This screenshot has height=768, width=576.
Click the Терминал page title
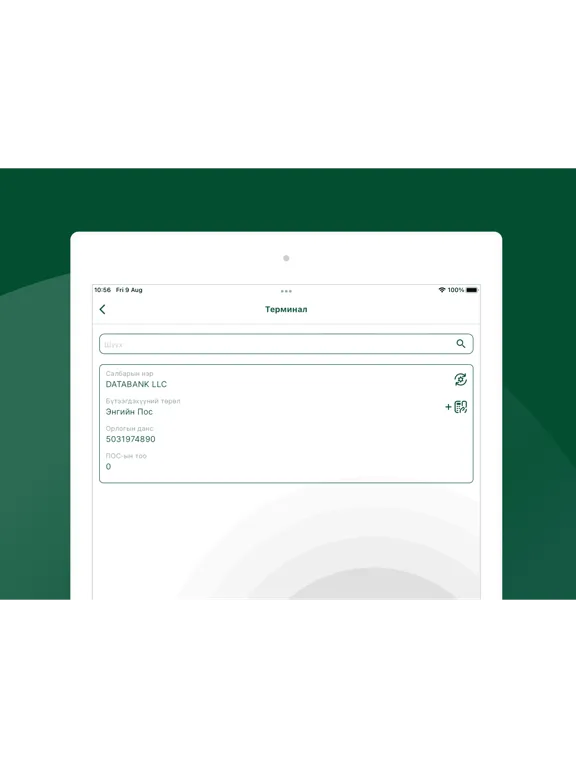click(x=286, y=309)
